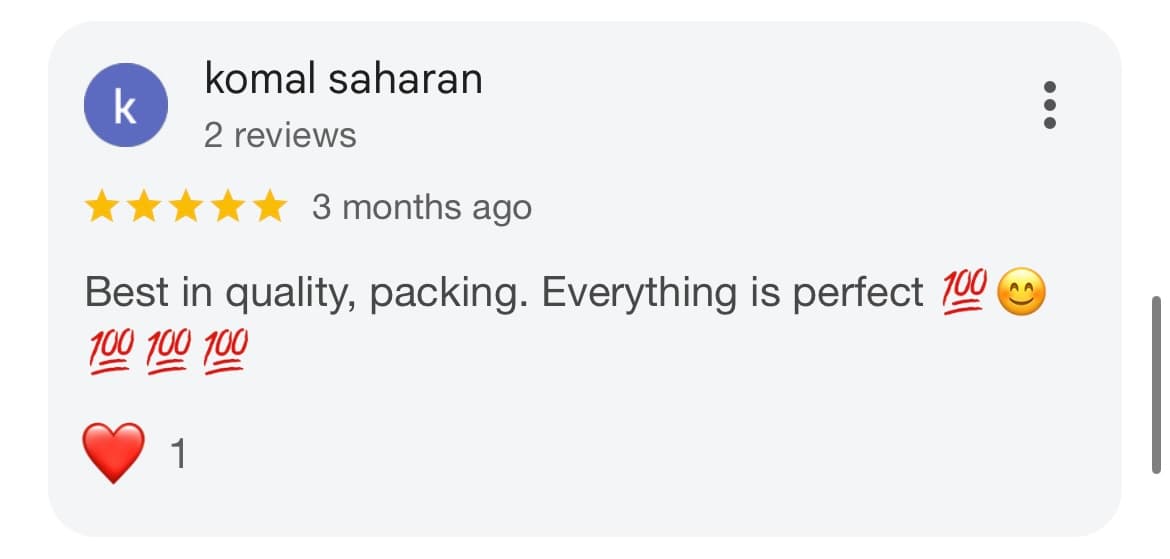
Task: Open the three-dot more options menu
Action: tap(1049, 105)
